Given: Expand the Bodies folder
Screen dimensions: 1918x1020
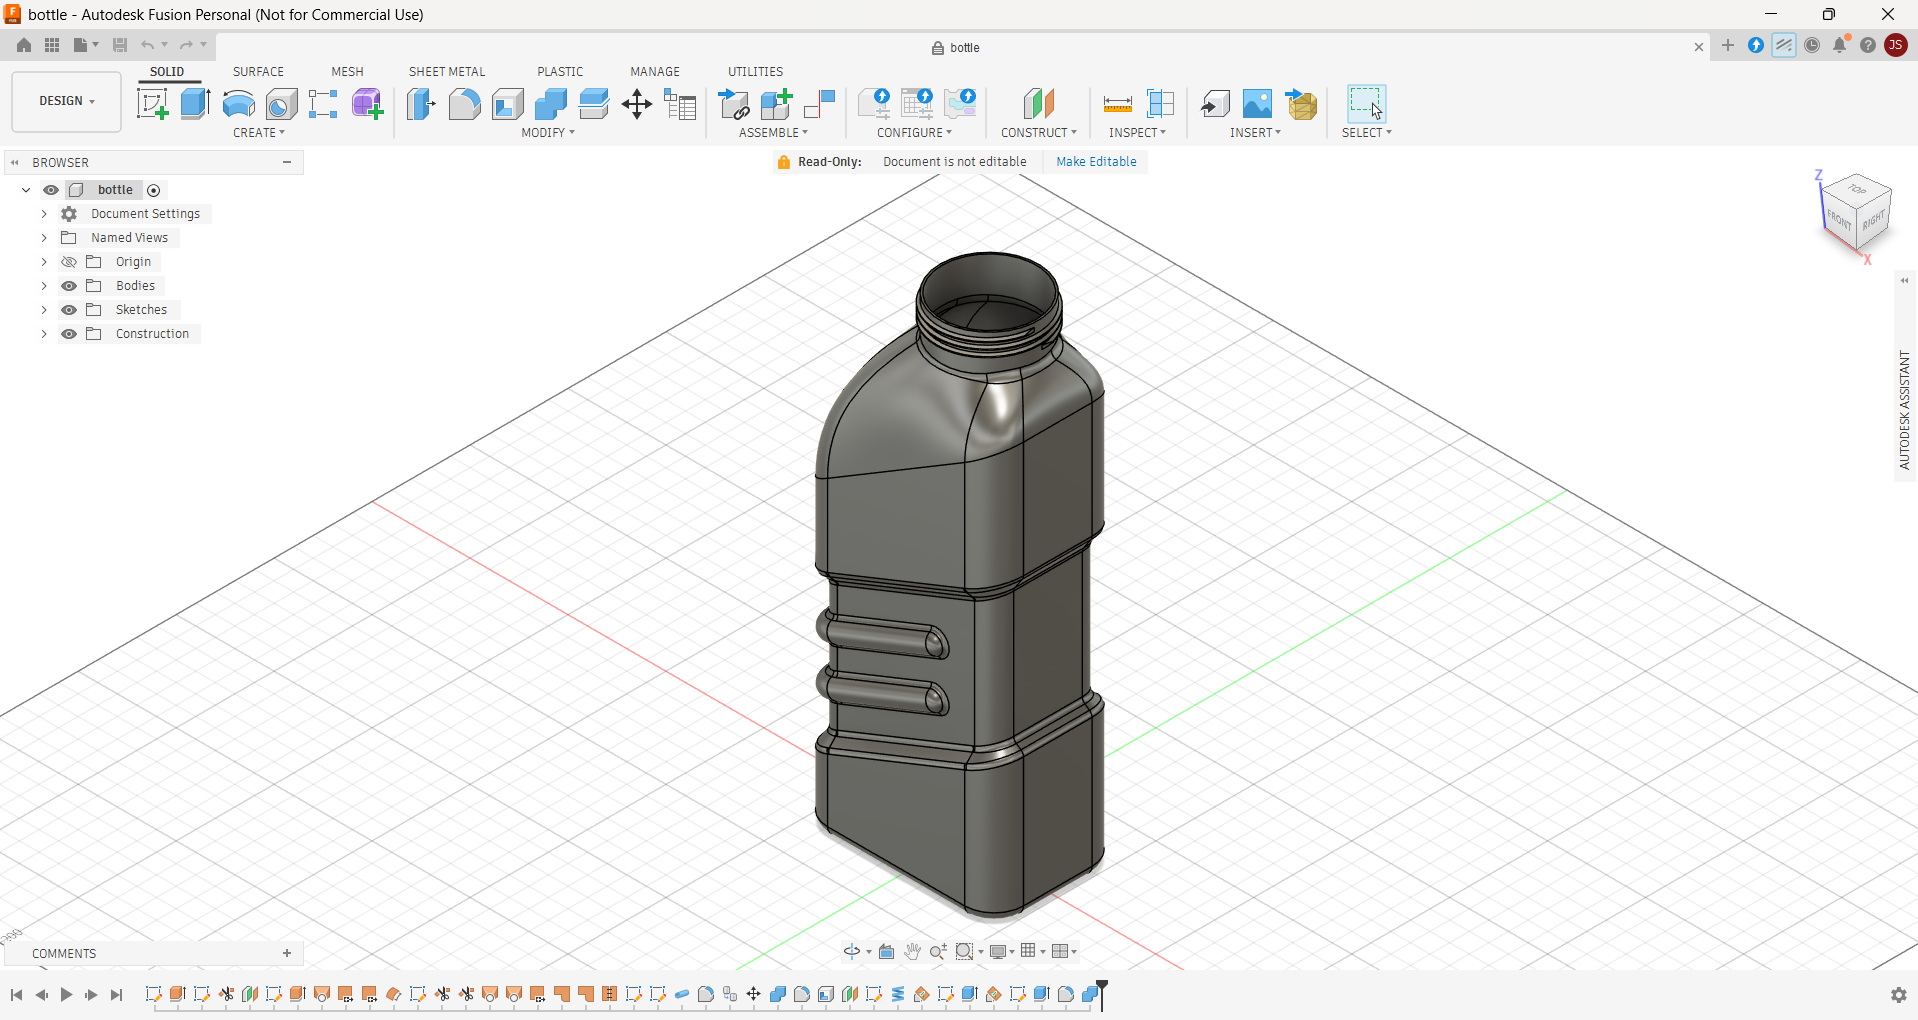Looking at the screenshot, I should (x=44, y=286).
